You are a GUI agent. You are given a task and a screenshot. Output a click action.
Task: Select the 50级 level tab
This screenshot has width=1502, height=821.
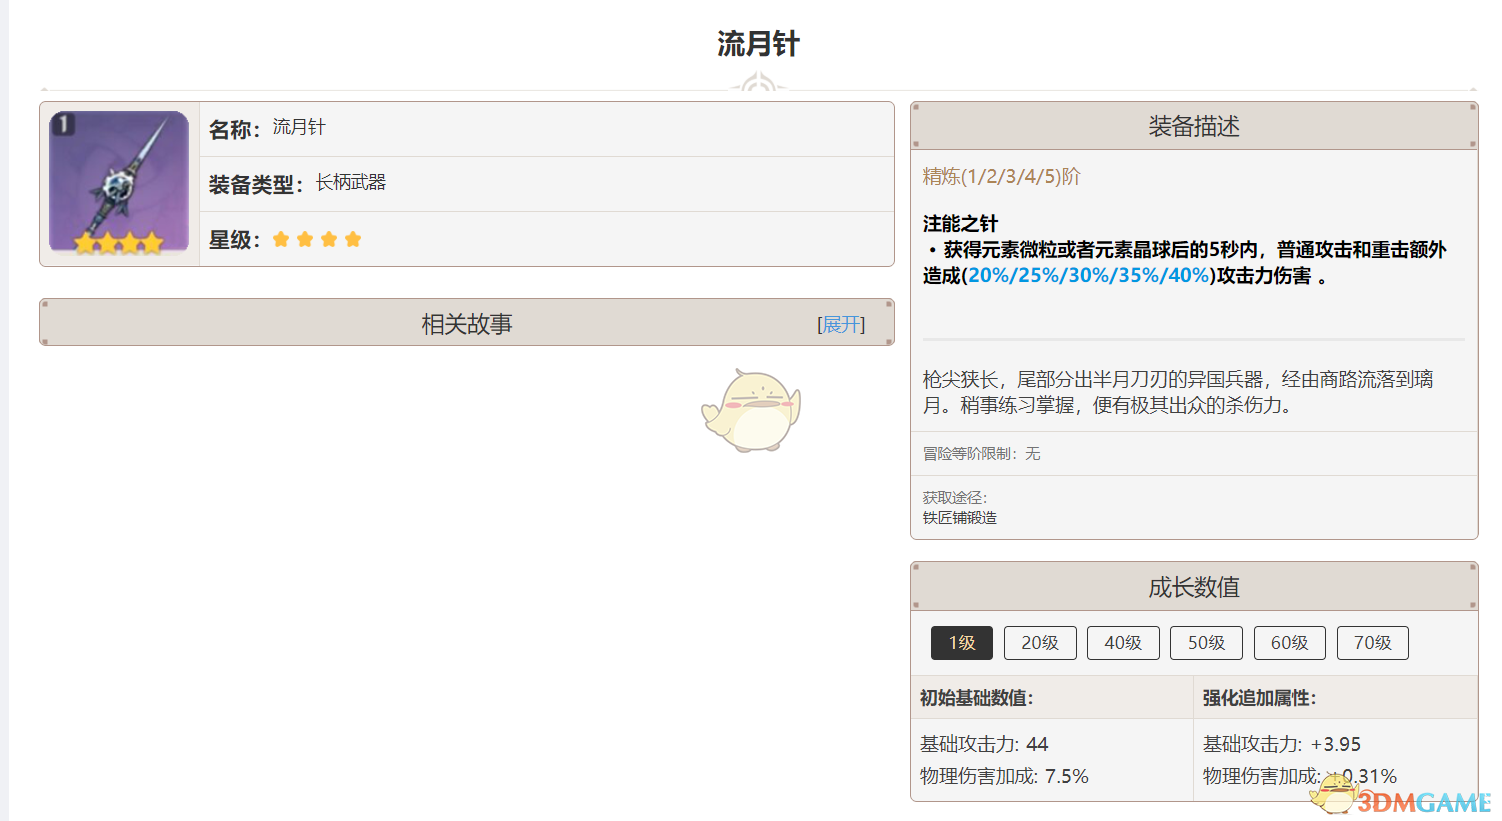click(1206, 643)
